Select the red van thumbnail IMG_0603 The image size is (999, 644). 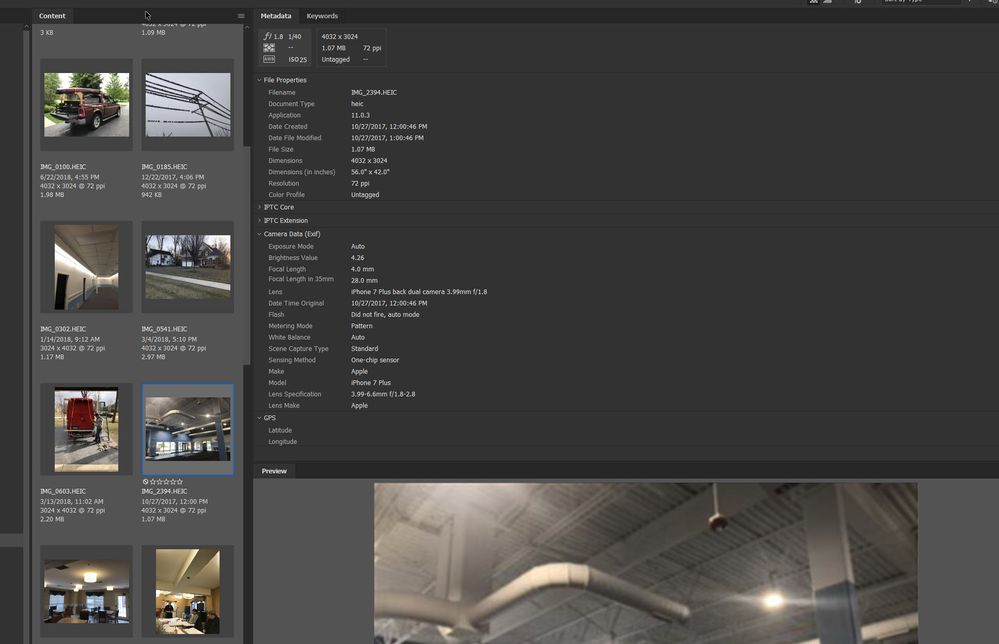[87, 429]
